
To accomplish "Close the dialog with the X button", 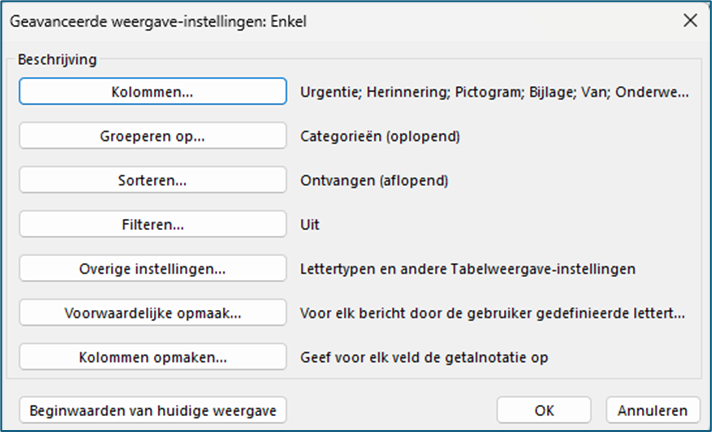I will (x=688, y=18).
